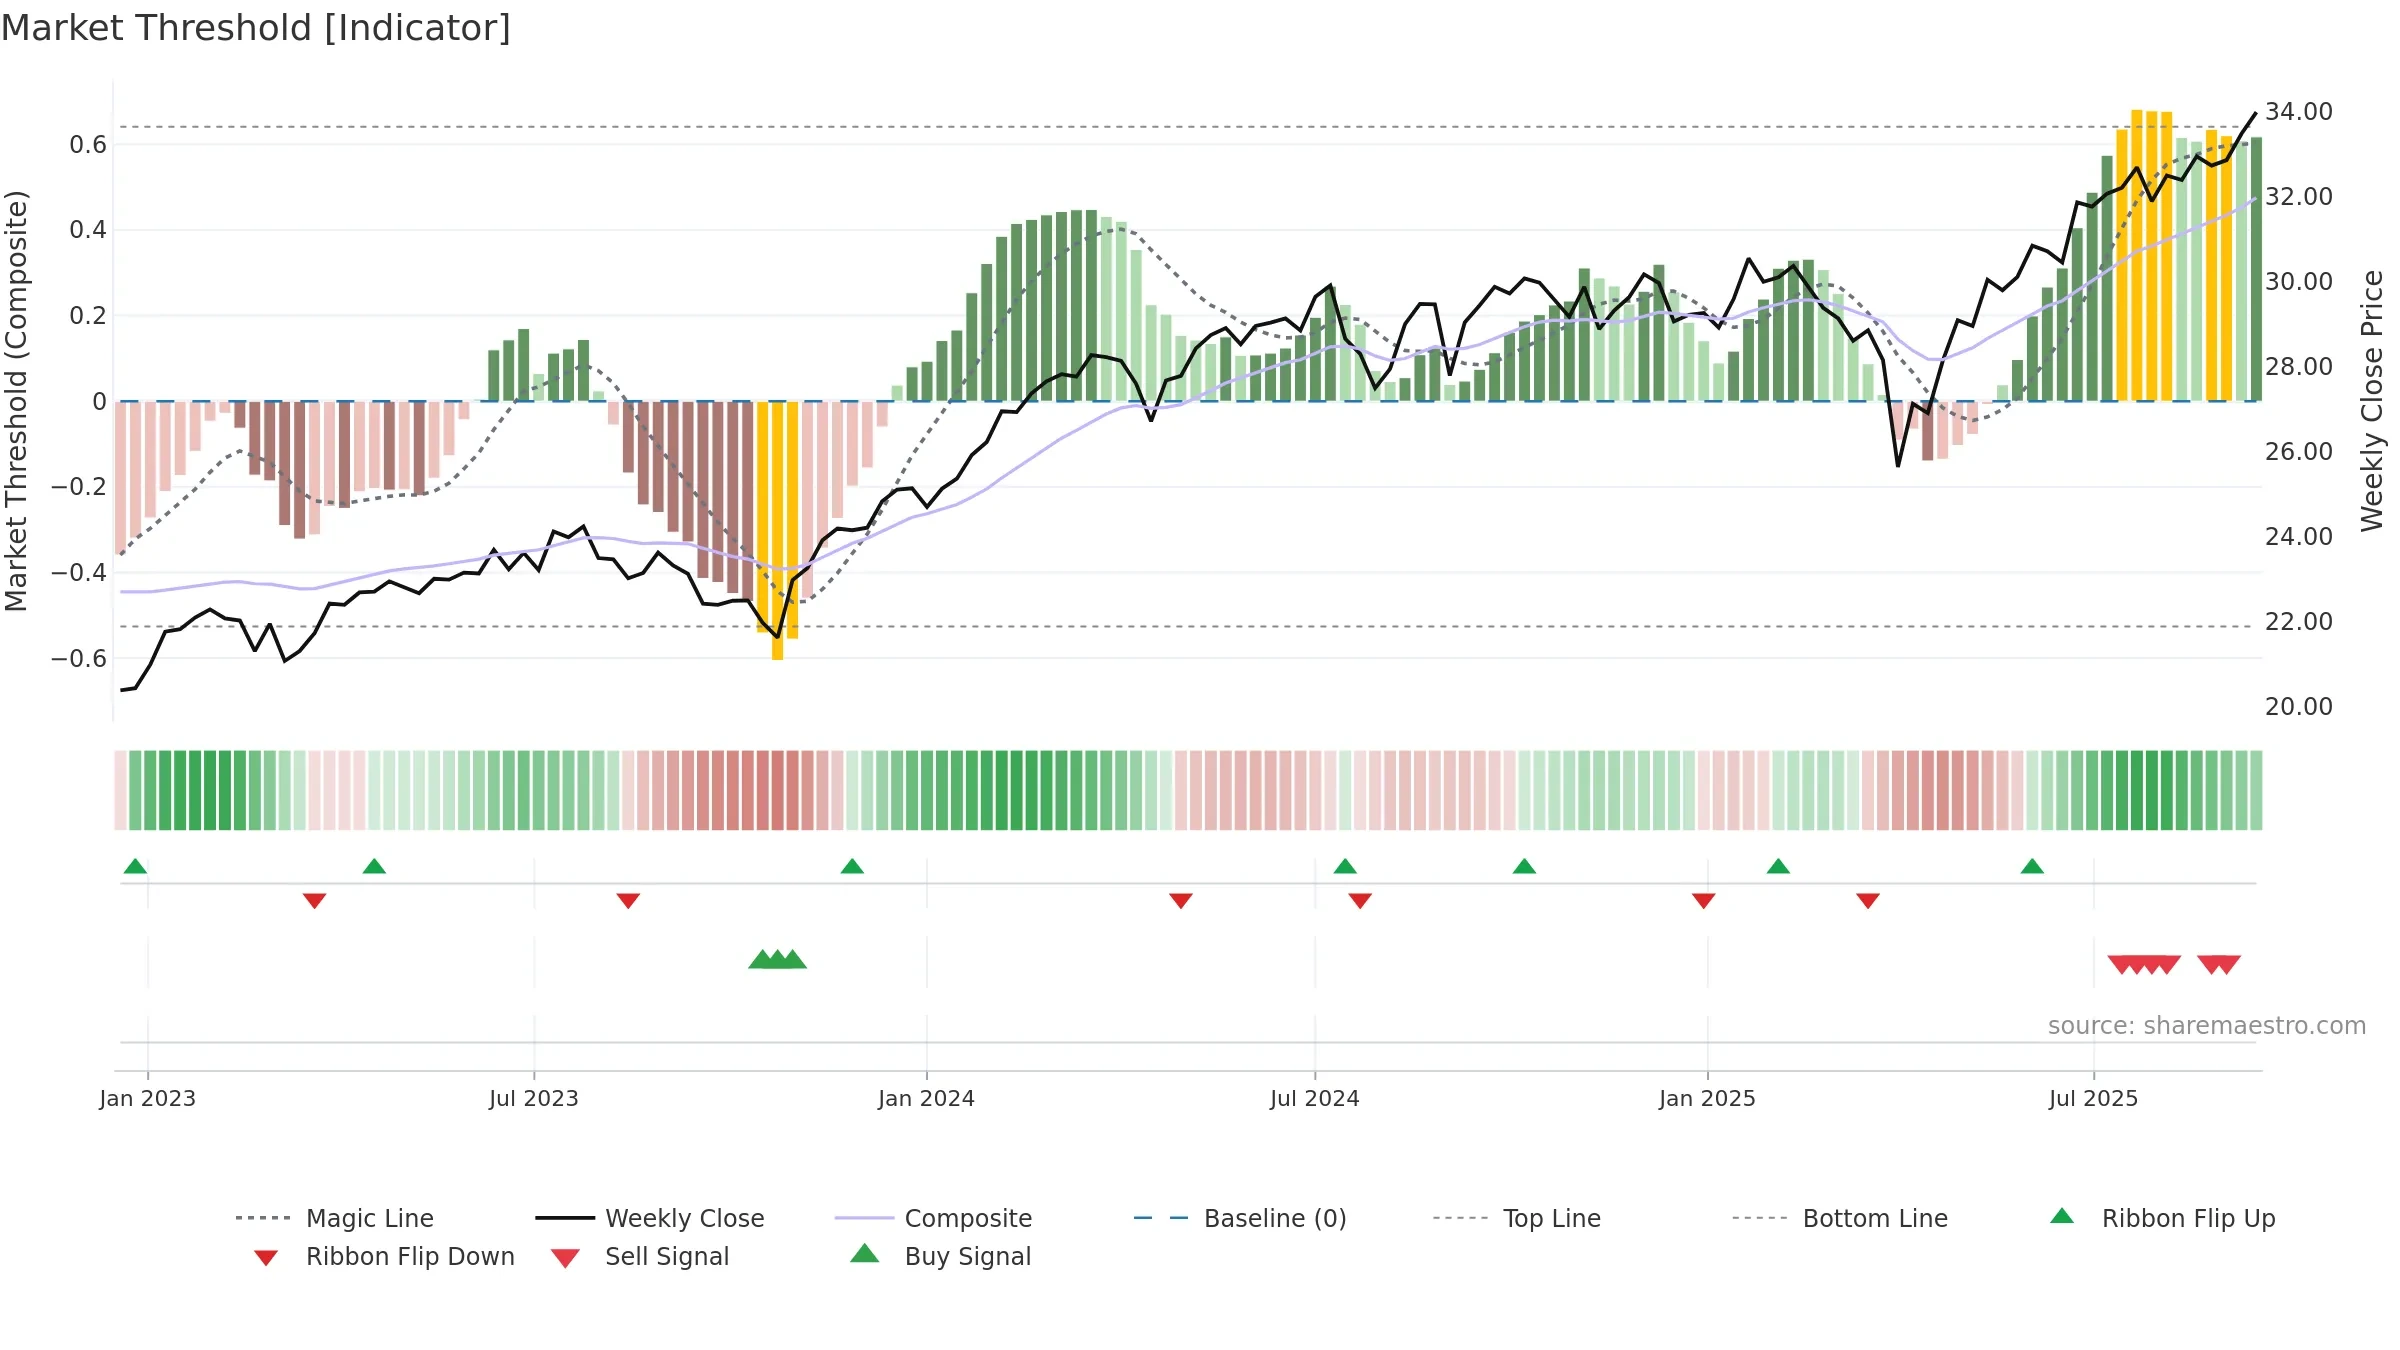This screenshot has width=2400, height=1350.
Task: Select the Ribbon Flip Up triangle in late November 2023
Action: [x=852, y=866]
